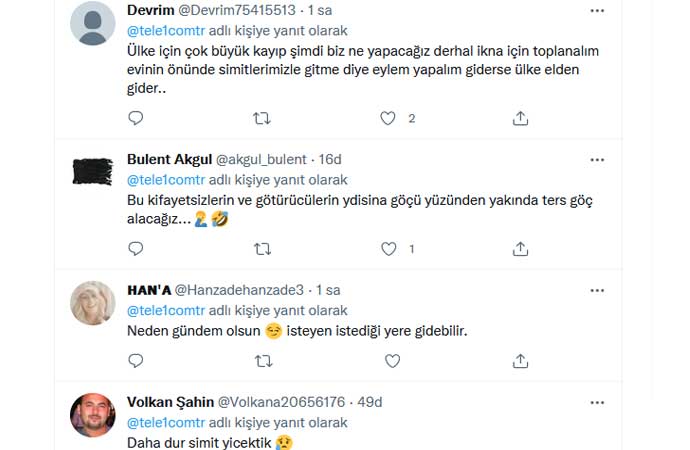Open Volkan Şahin's profile name link
690x450 pixels.
171,402
